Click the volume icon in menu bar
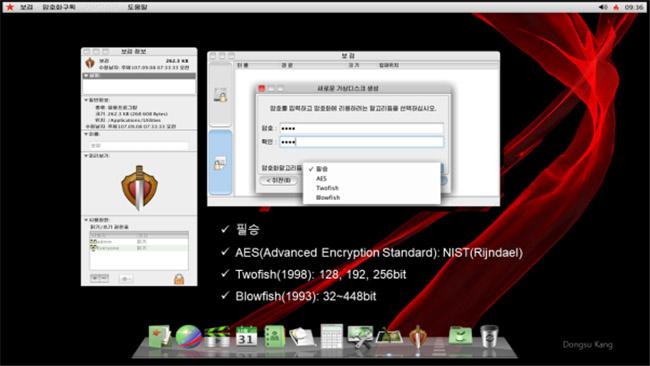 (603, 7)
